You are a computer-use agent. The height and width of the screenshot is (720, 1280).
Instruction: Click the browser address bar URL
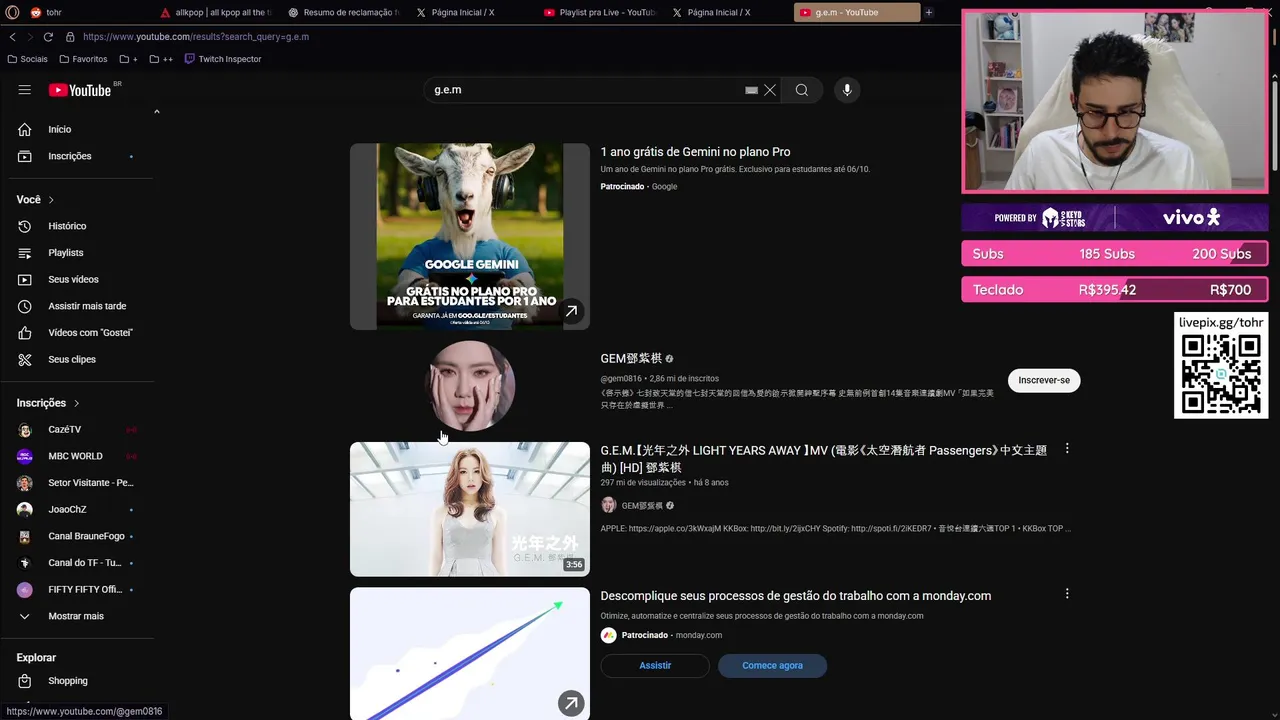tap(196, 37)
